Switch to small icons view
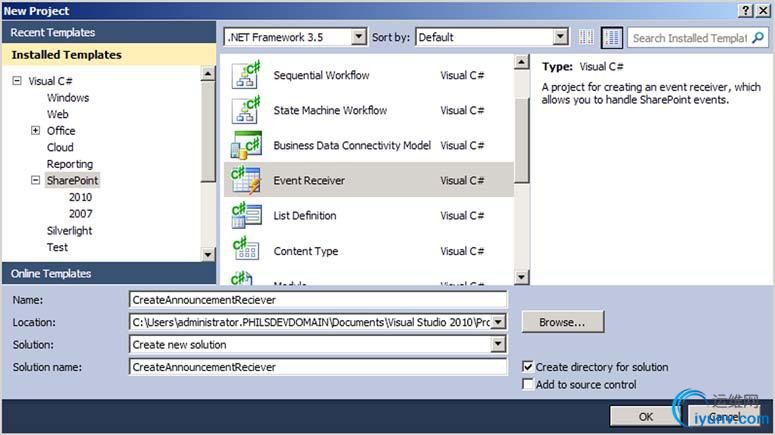The image size is (775, 435). point(586,38)
